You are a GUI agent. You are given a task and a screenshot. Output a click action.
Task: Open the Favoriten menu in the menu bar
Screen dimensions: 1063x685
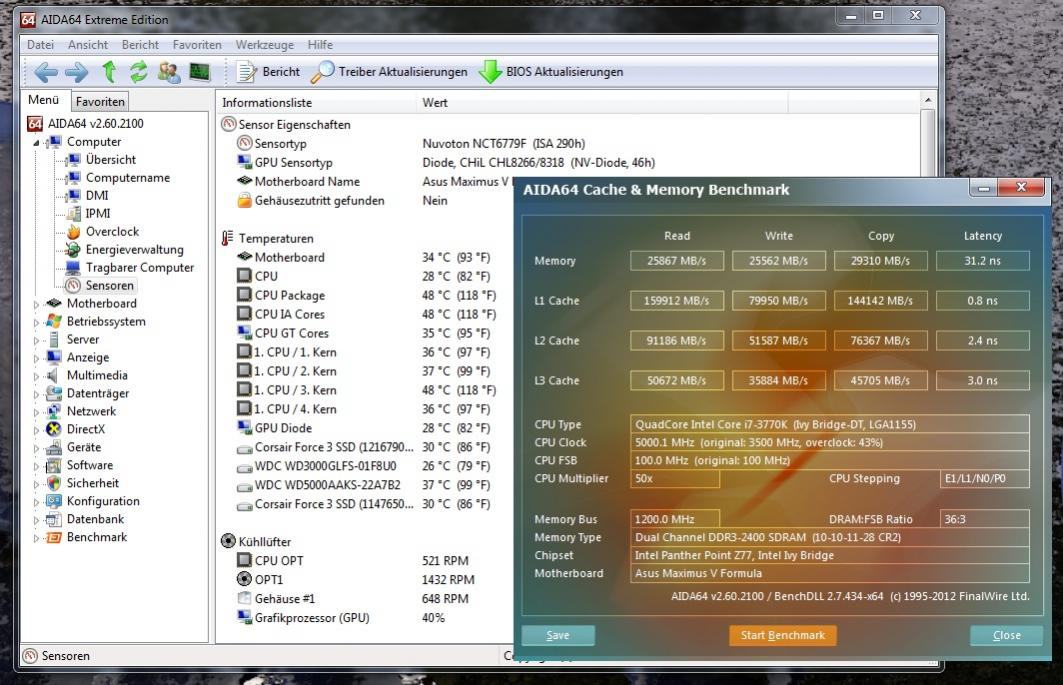pos(197,45)
